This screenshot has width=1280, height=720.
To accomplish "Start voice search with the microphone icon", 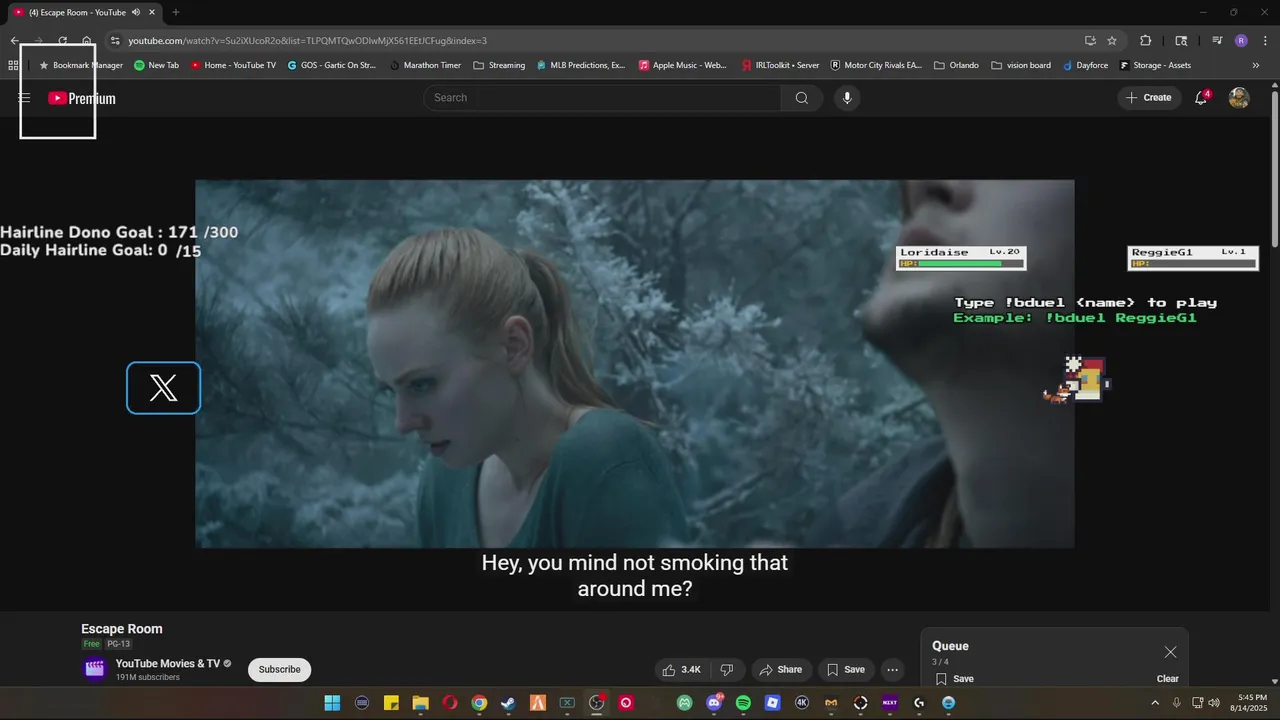I will click(847, 98).
